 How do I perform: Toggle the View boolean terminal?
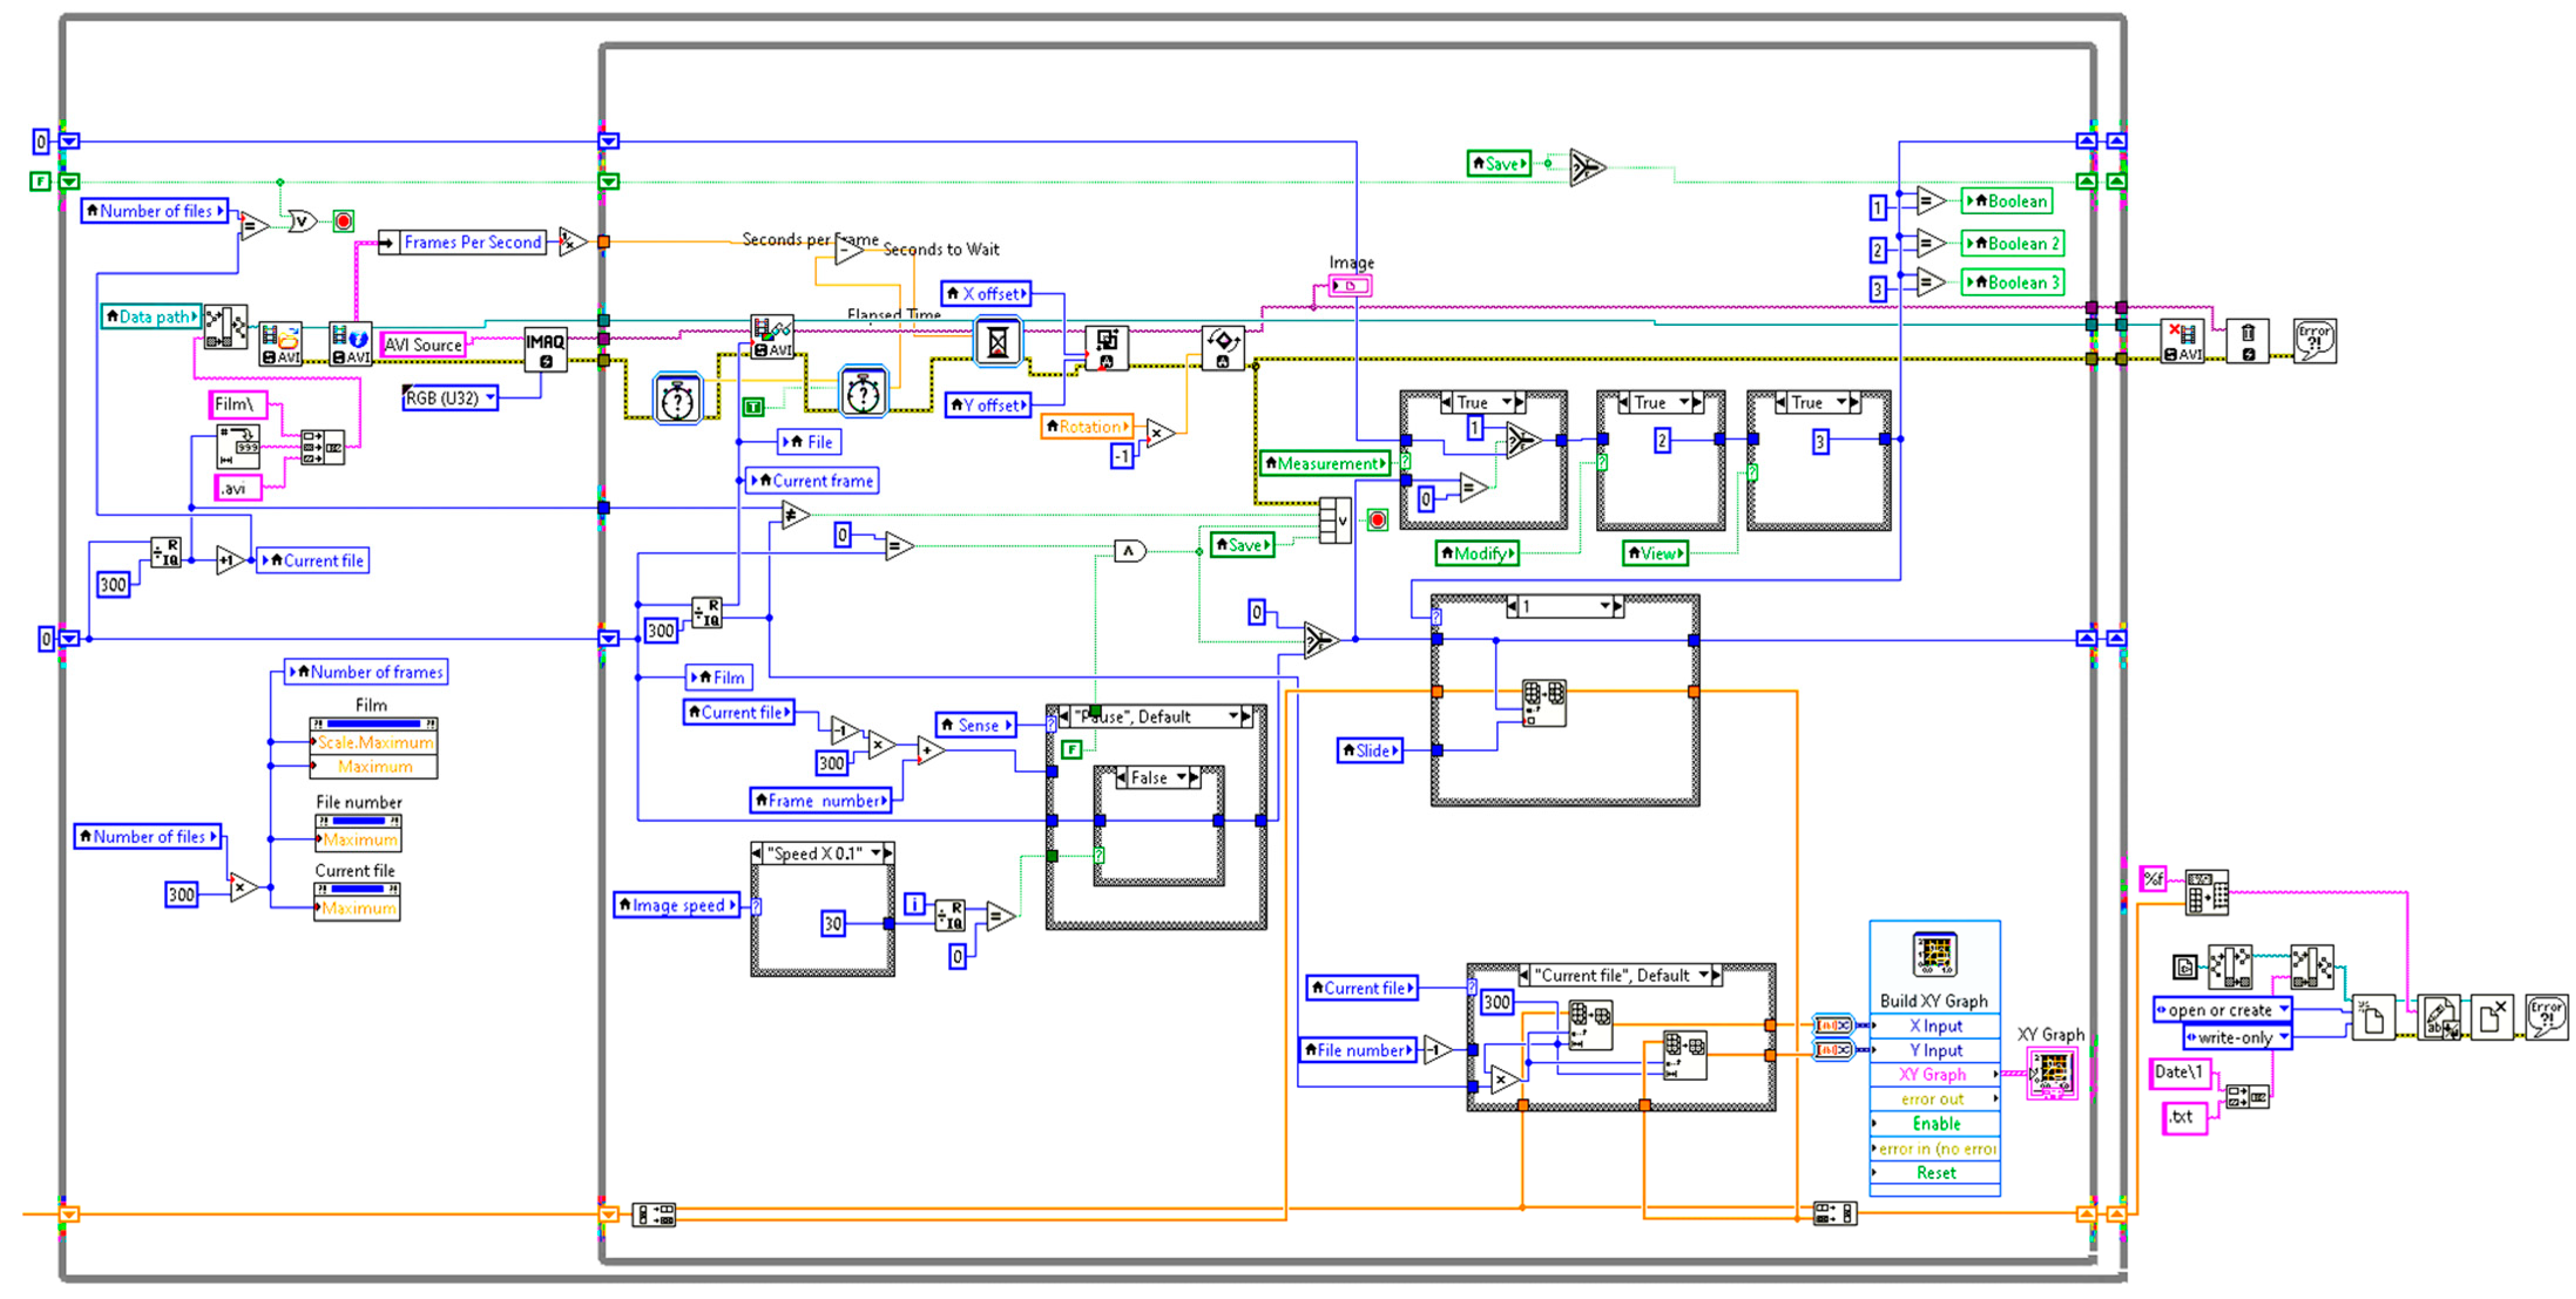(x=1655, y=553)
